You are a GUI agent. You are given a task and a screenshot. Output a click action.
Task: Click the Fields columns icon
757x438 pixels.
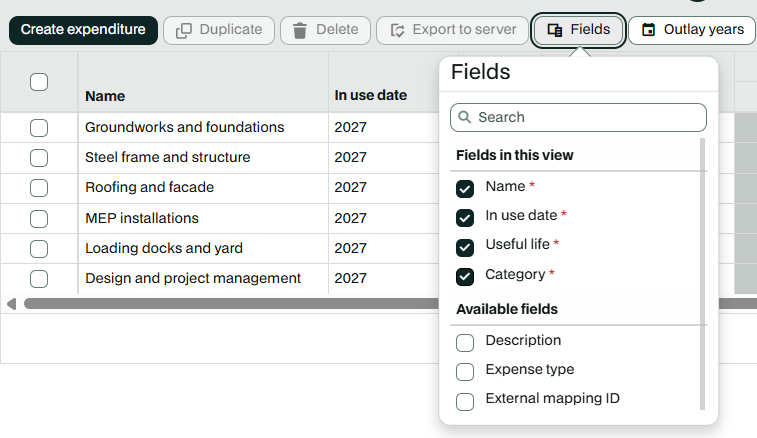(555, 30)
